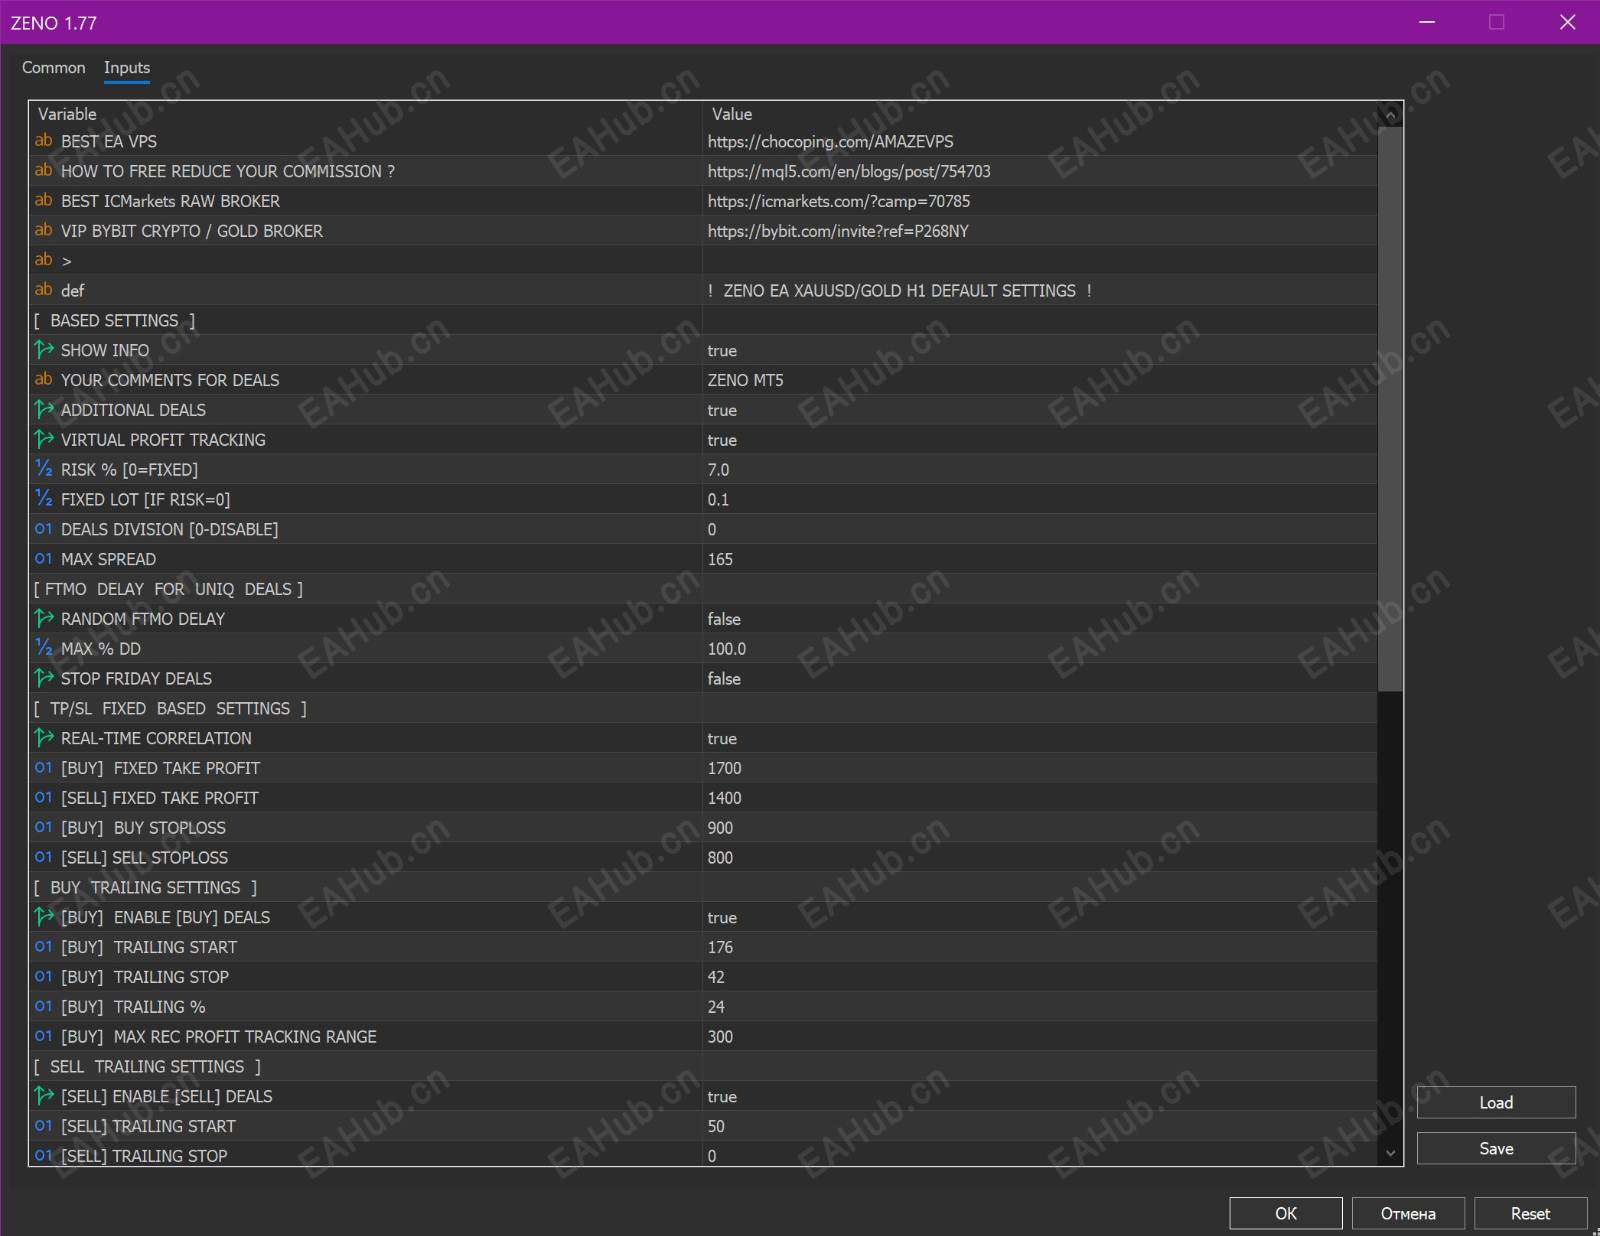Viewport: 1600px width, 1236px height.
Task: Click the double-type icon beside RISK % [0=FIXED]
Action: [x=43, y=469]
